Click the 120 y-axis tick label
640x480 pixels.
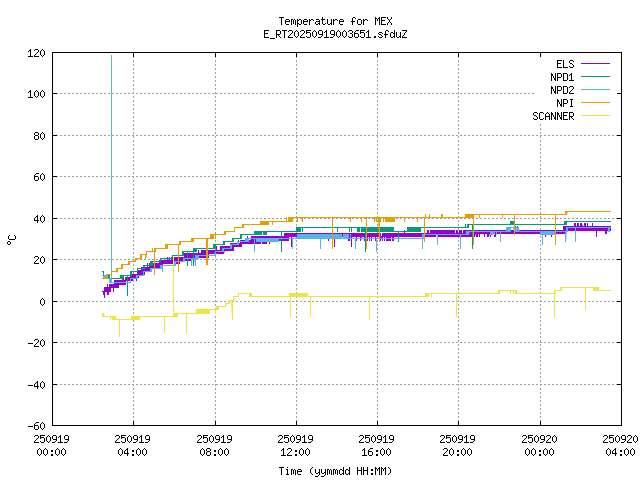(35, 53)
